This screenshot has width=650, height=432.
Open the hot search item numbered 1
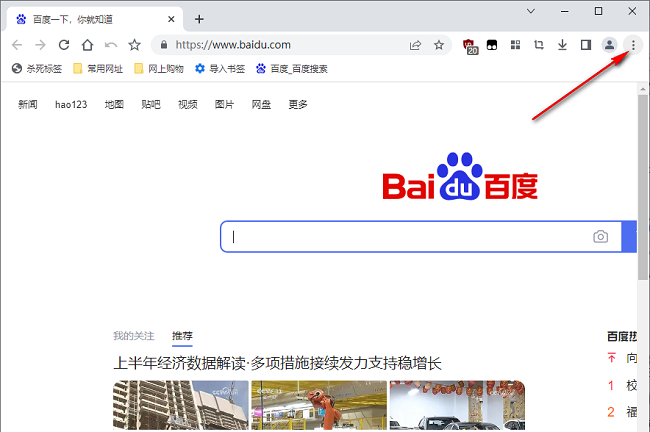[x=622, y=386]
